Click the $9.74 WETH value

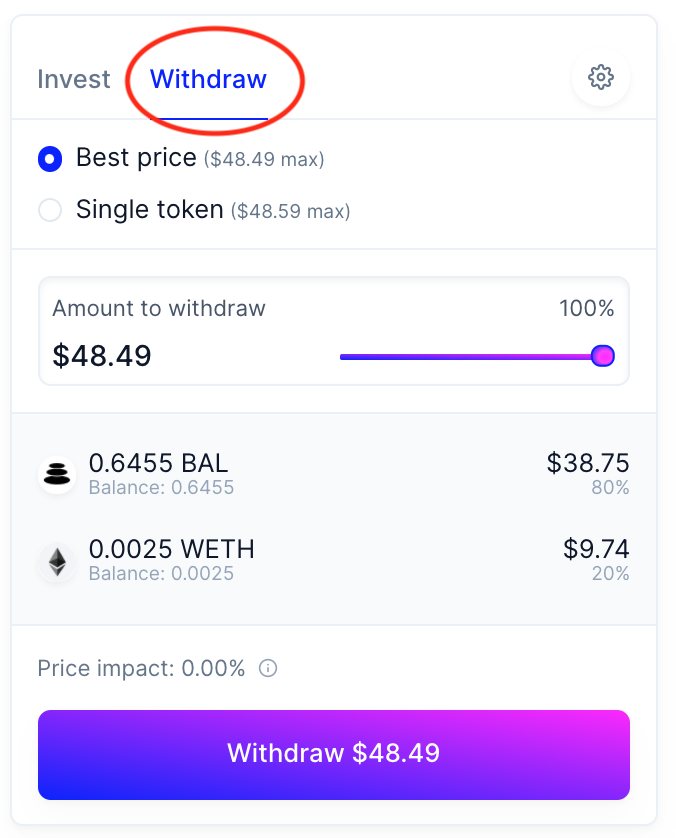596,549
